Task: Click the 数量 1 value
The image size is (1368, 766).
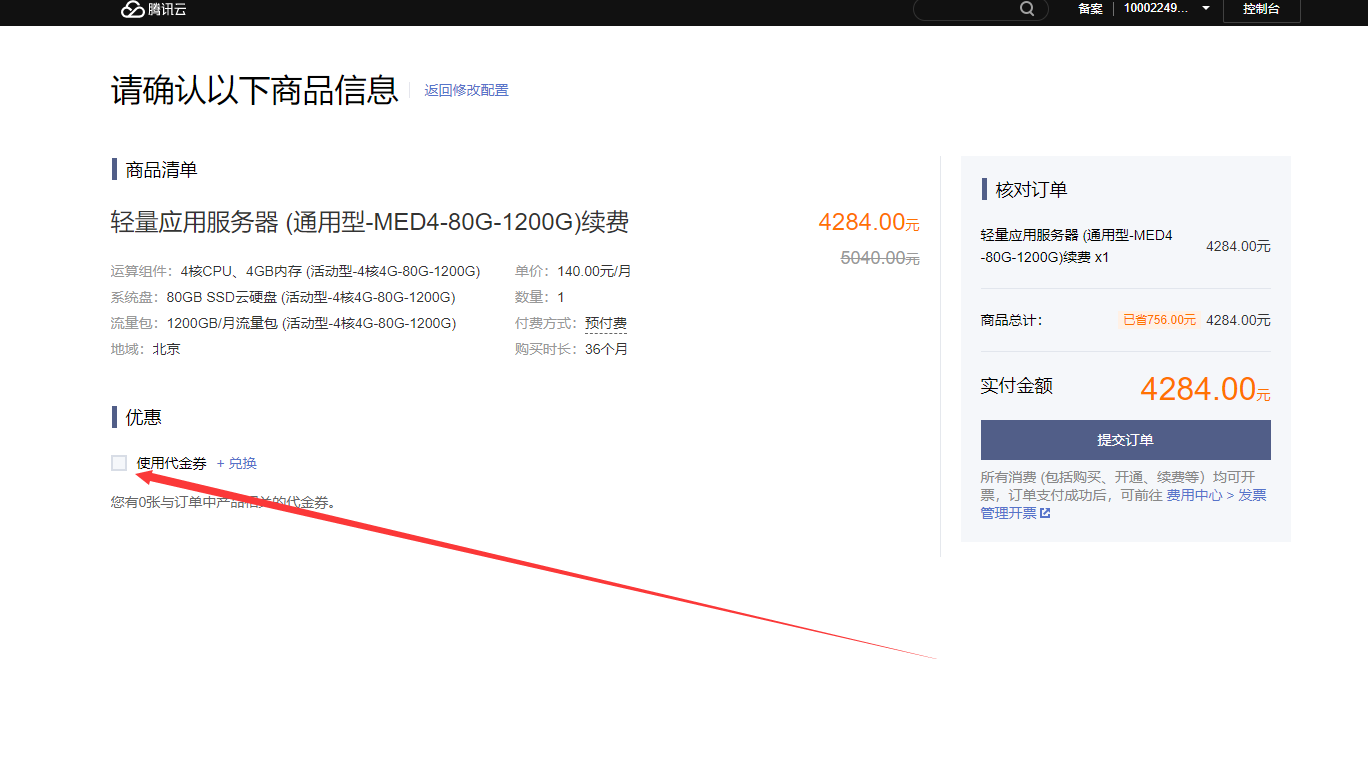Action: (x=561, y=297)
